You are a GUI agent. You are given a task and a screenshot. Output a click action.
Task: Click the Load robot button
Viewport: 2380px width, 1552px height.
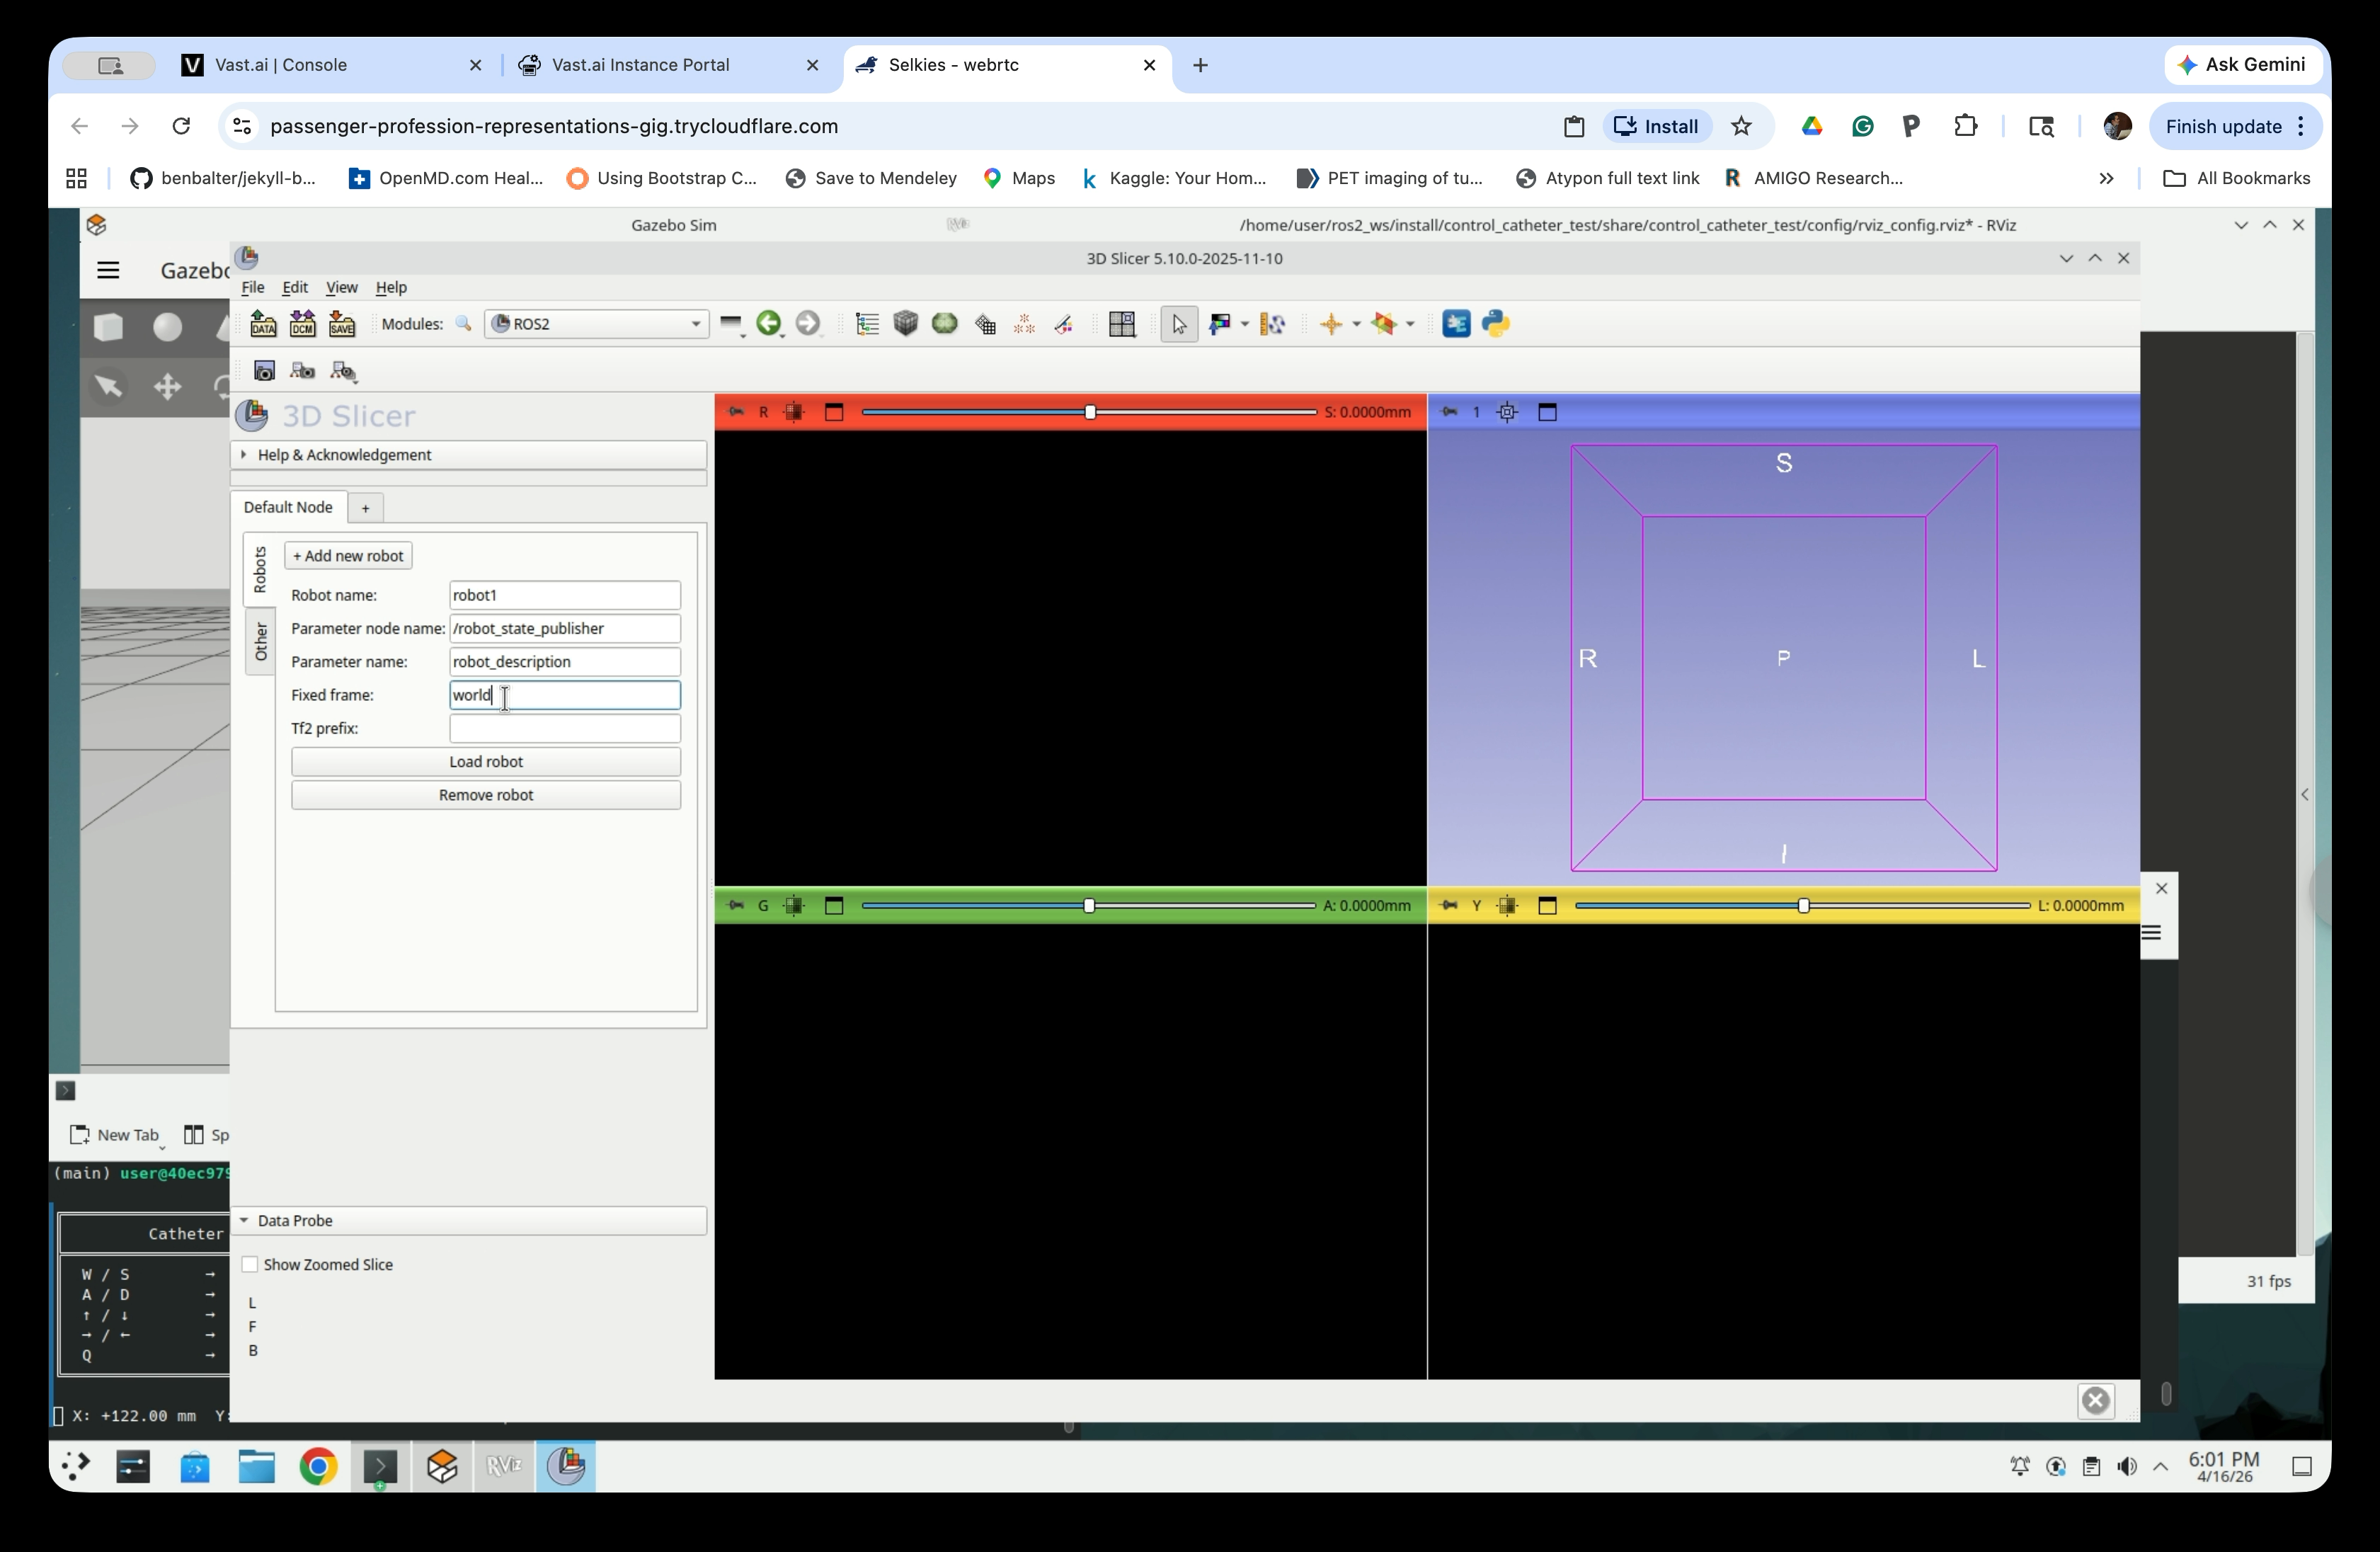486,761
